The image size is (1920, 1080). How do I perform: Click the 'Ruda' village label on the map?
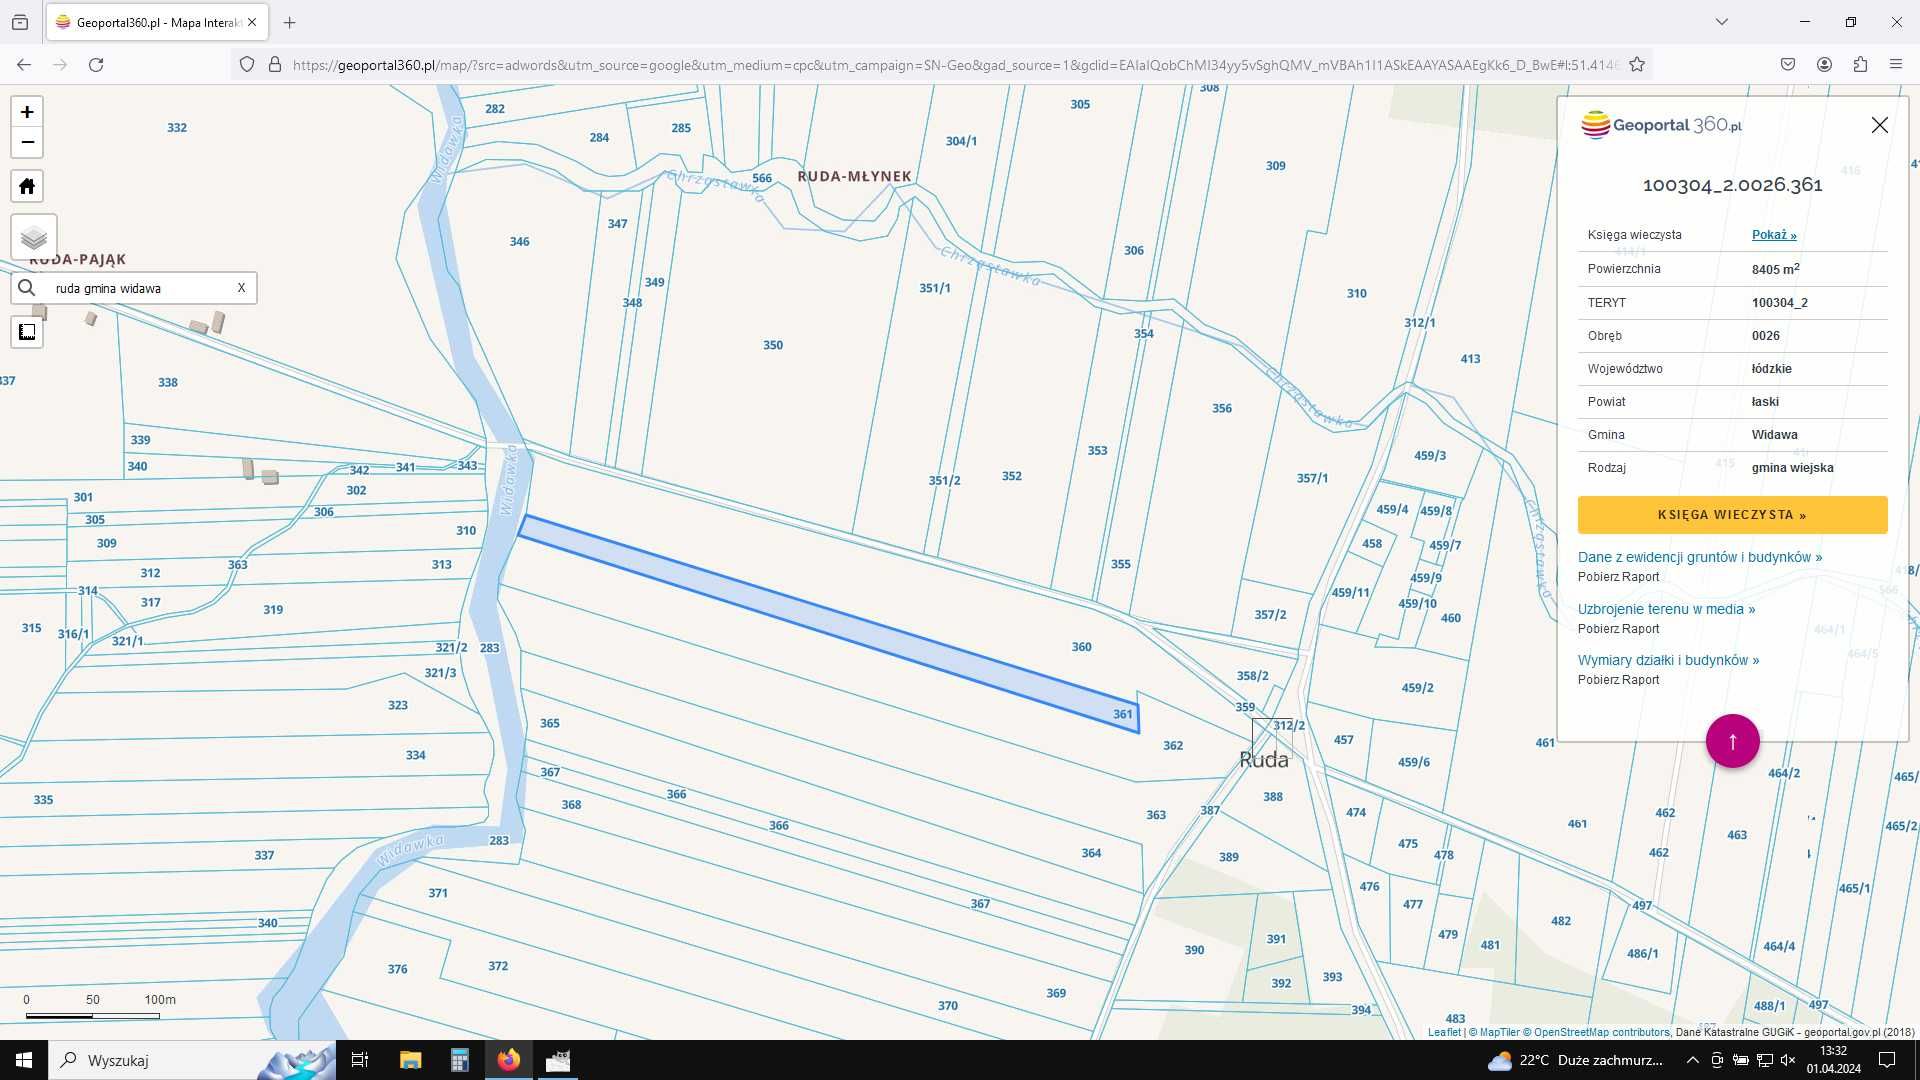(x=1264, y=760)
